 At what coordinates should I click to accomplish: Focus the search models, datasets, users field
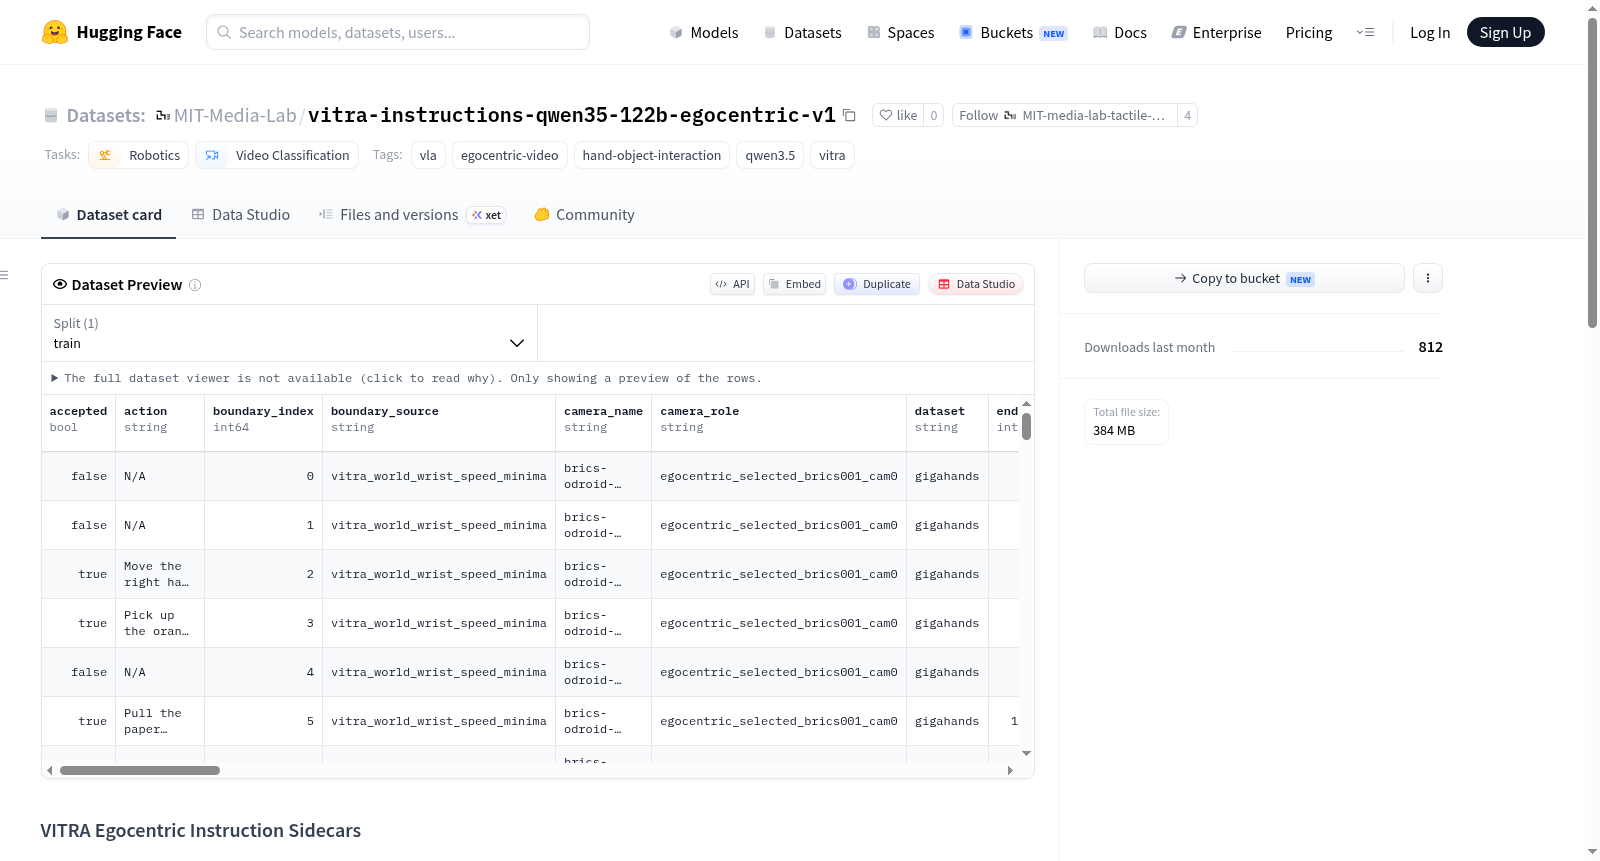point(398,32)
